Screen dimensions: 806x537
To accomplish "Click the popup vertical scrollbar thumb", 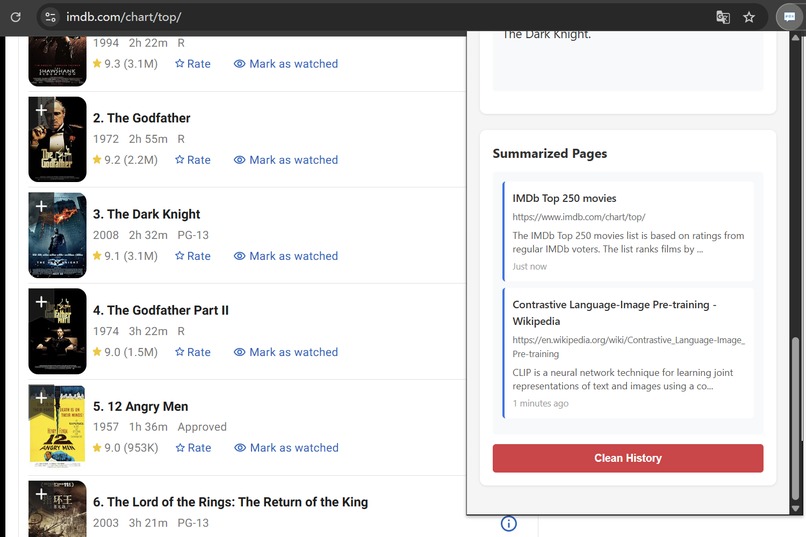I will (796, 417).
